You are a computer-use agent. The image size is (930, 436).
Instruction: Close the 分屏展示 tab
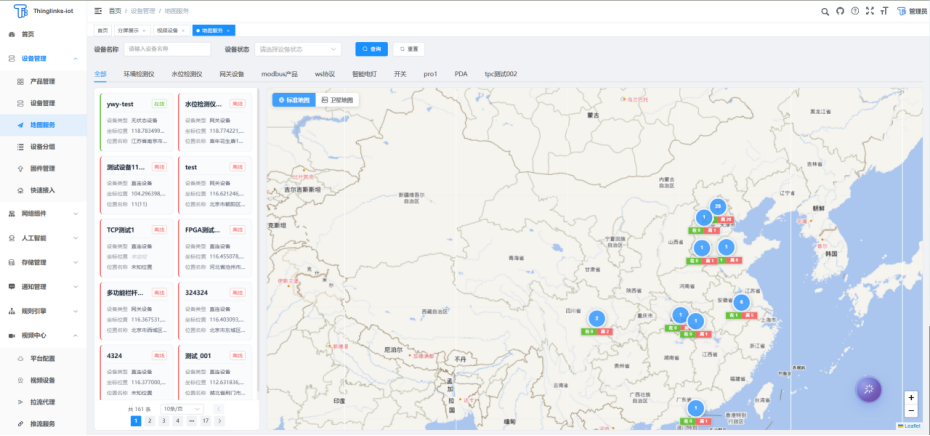click(x=144, y=30)
